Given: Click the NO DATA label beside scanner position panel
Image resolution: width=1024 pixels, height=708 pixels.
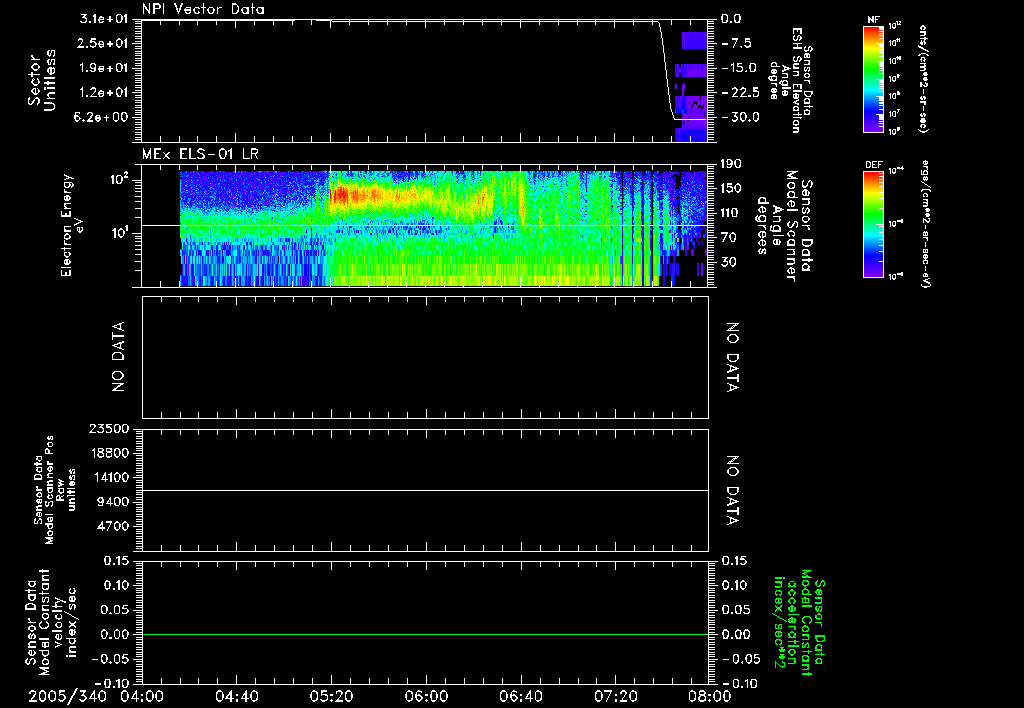Looking at the screenshot, I should click(733, 490).
